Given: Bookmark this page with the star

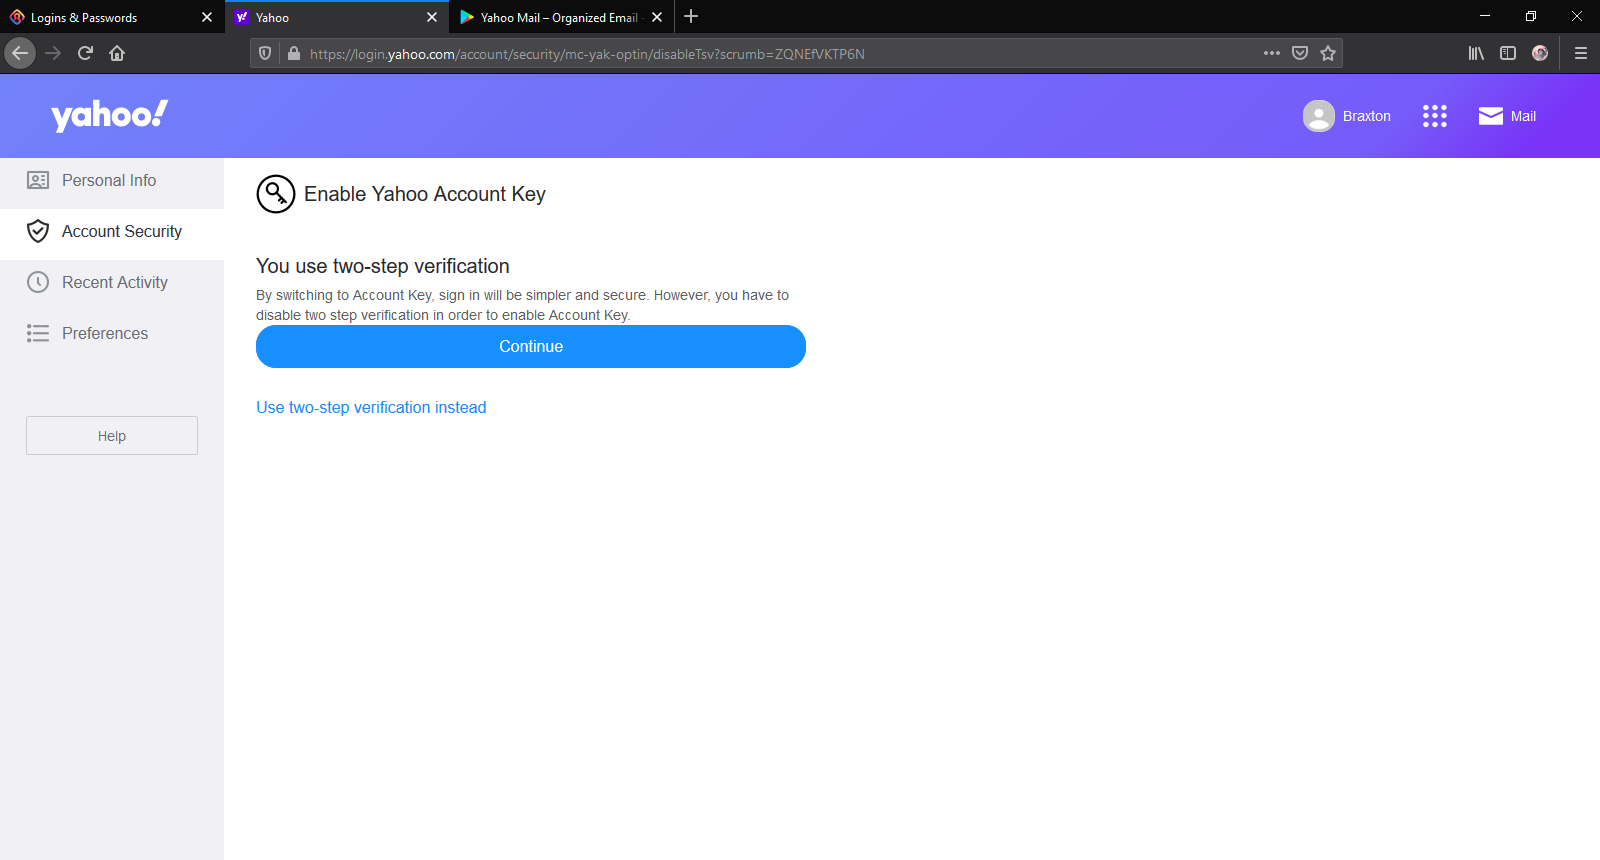Looking at the screenshot, I should click(x=1328, y=53).
